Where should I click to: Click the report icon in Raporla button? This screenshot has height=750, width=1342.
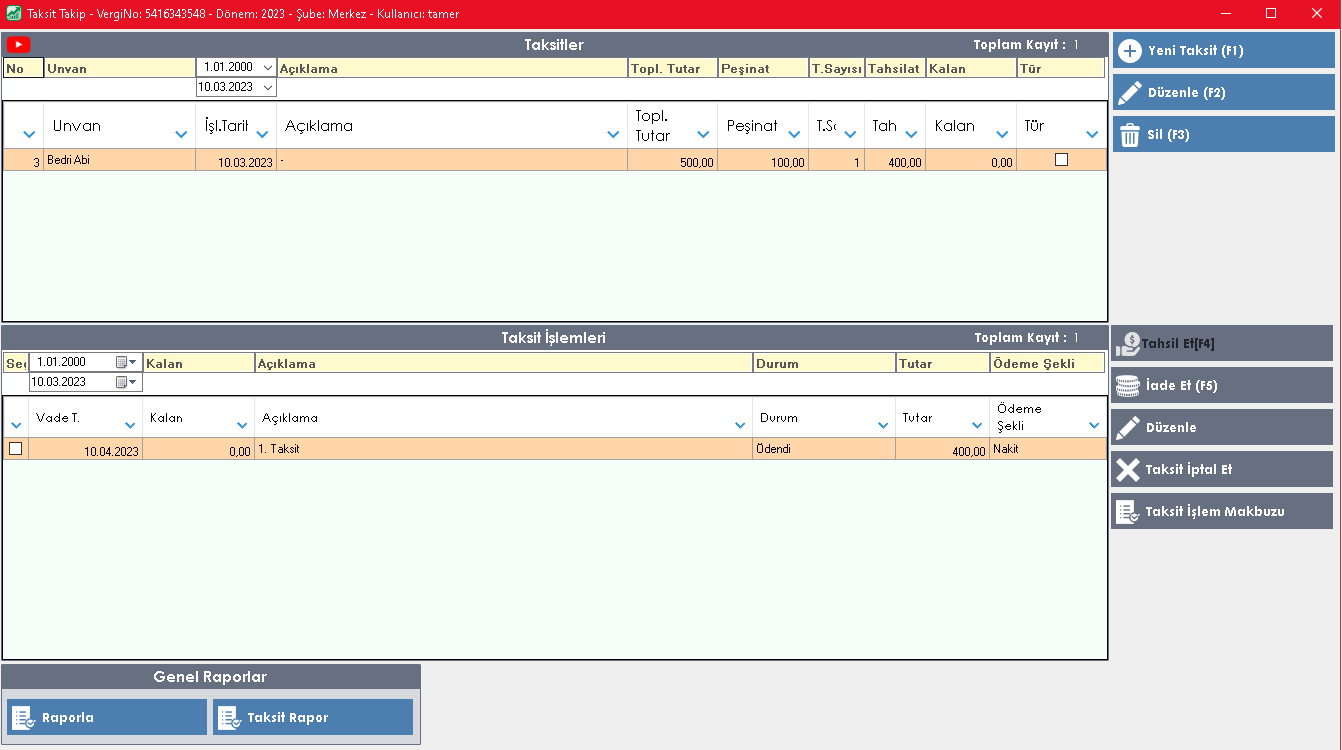[x=23, y=718]
